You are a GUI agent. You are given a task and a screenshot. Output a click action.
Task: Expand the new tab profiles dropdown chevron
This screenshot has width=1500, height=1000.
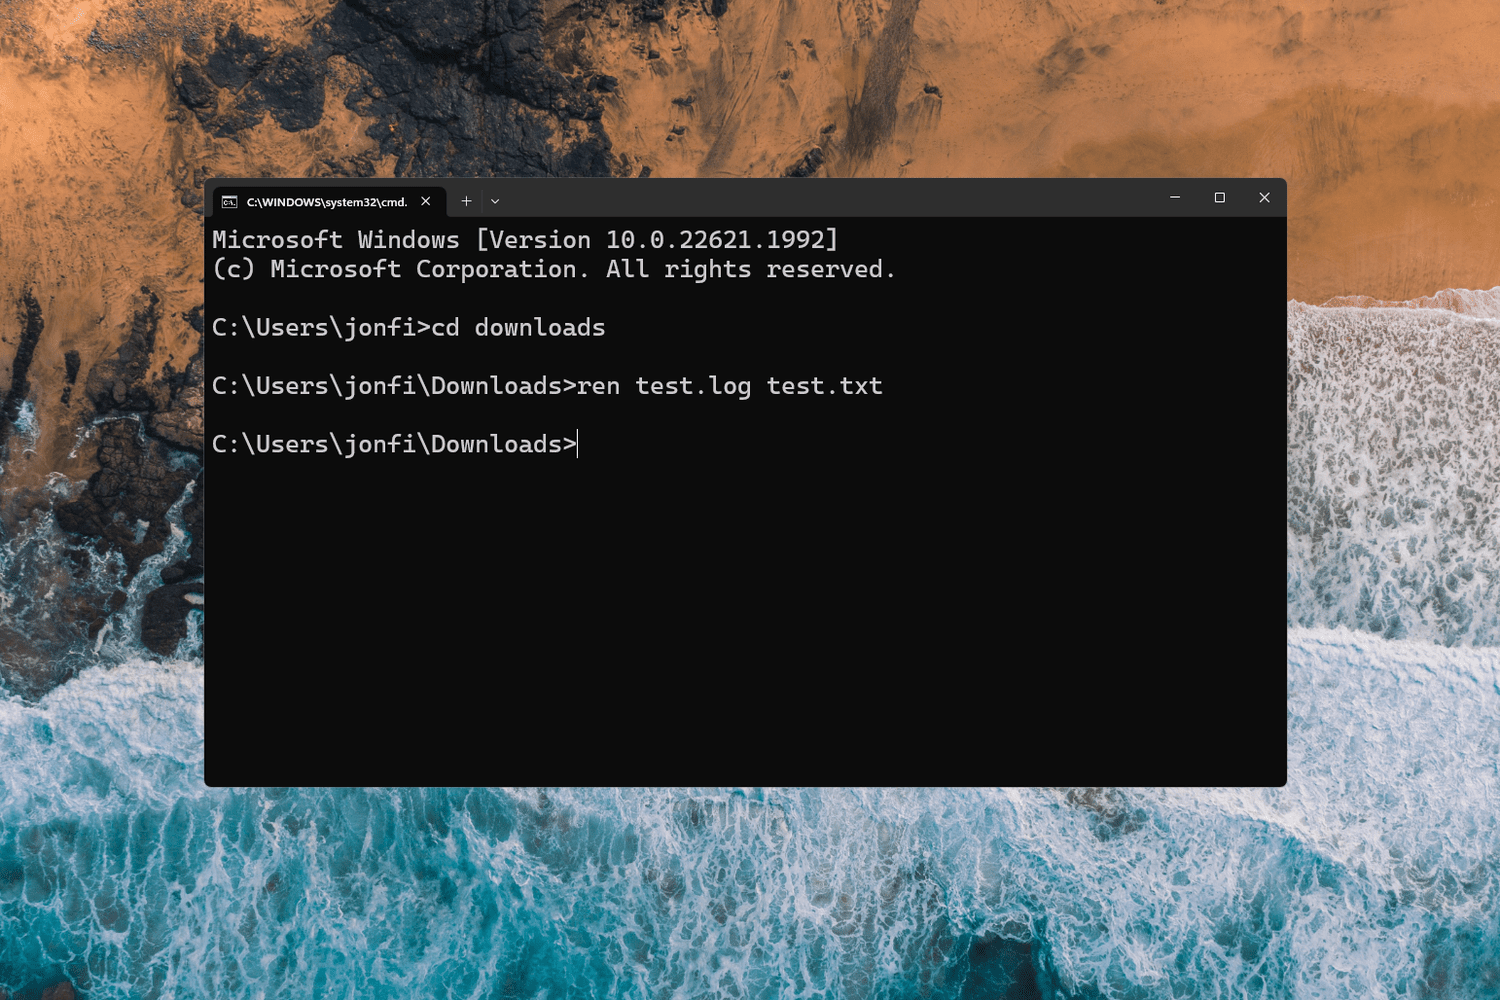pos(495,201)
